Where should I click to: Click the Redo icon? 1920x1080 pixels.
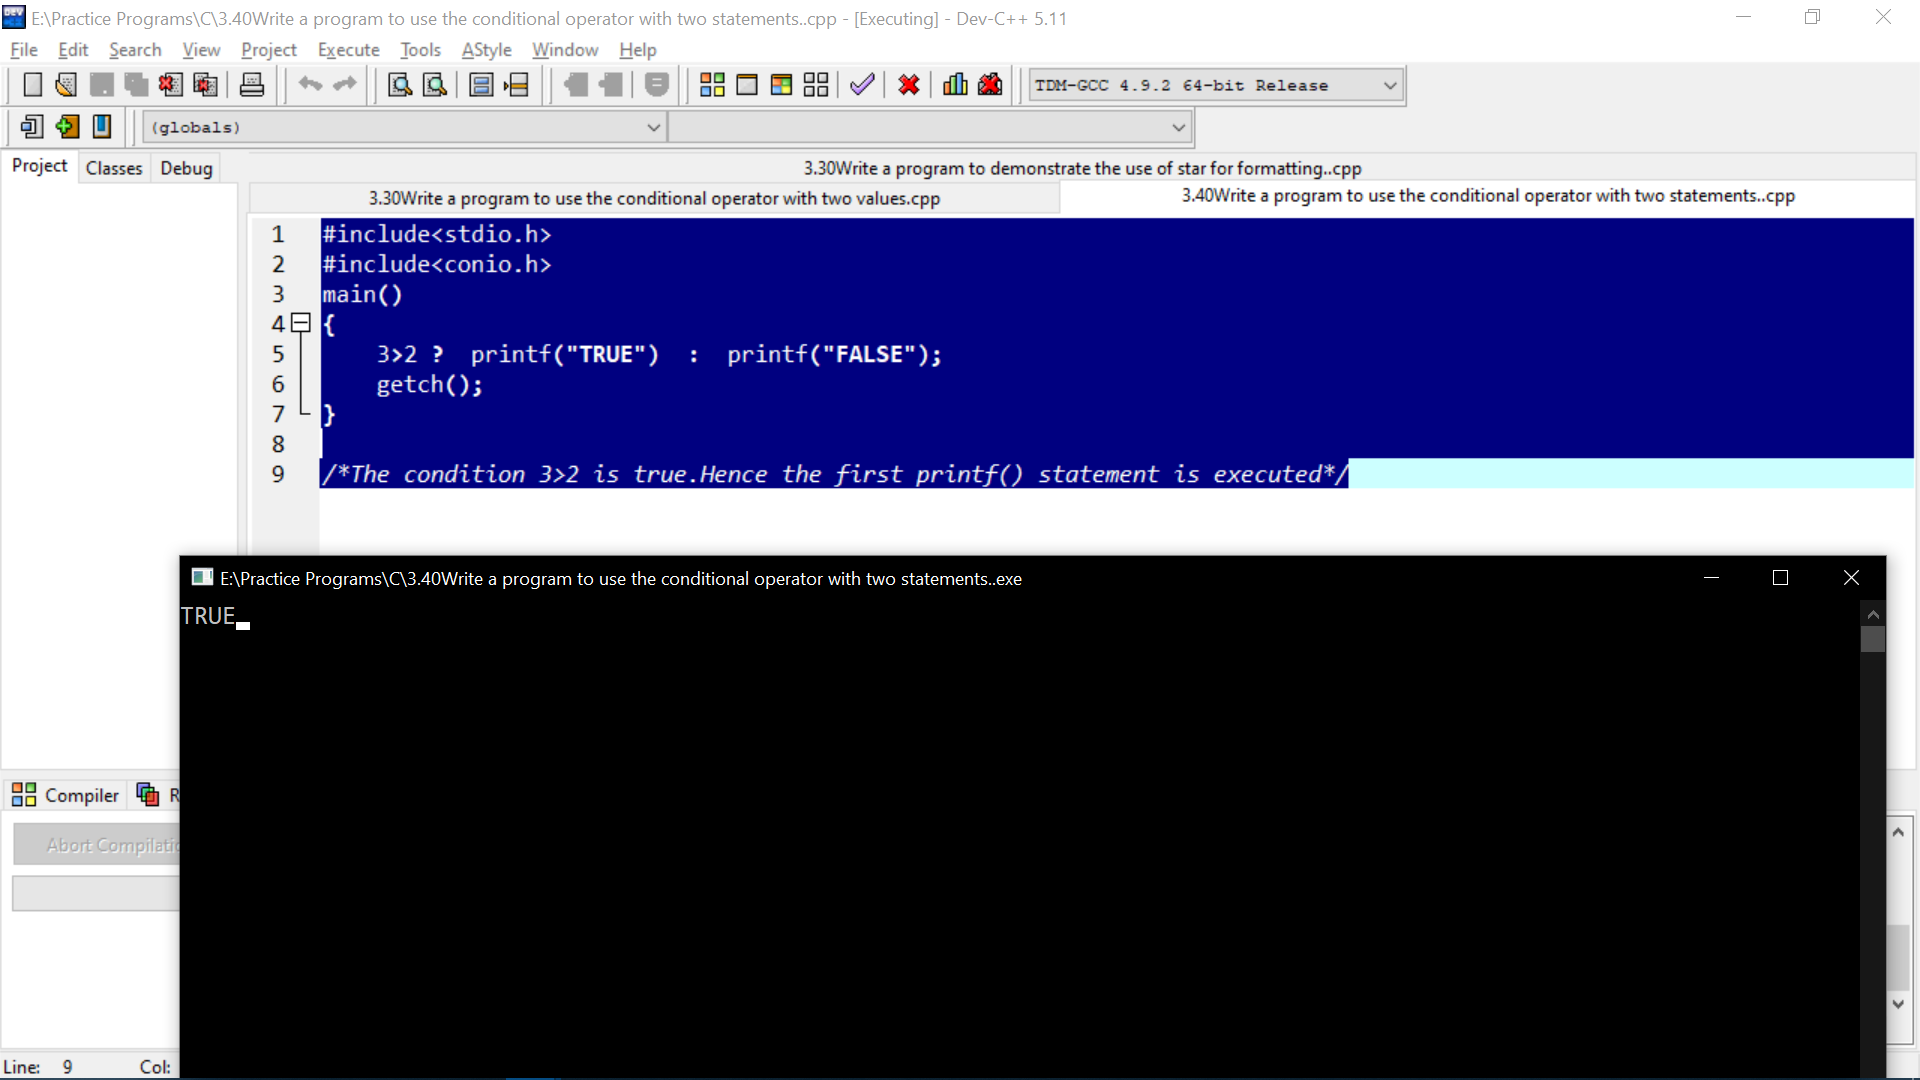click(x=345, y=84)
